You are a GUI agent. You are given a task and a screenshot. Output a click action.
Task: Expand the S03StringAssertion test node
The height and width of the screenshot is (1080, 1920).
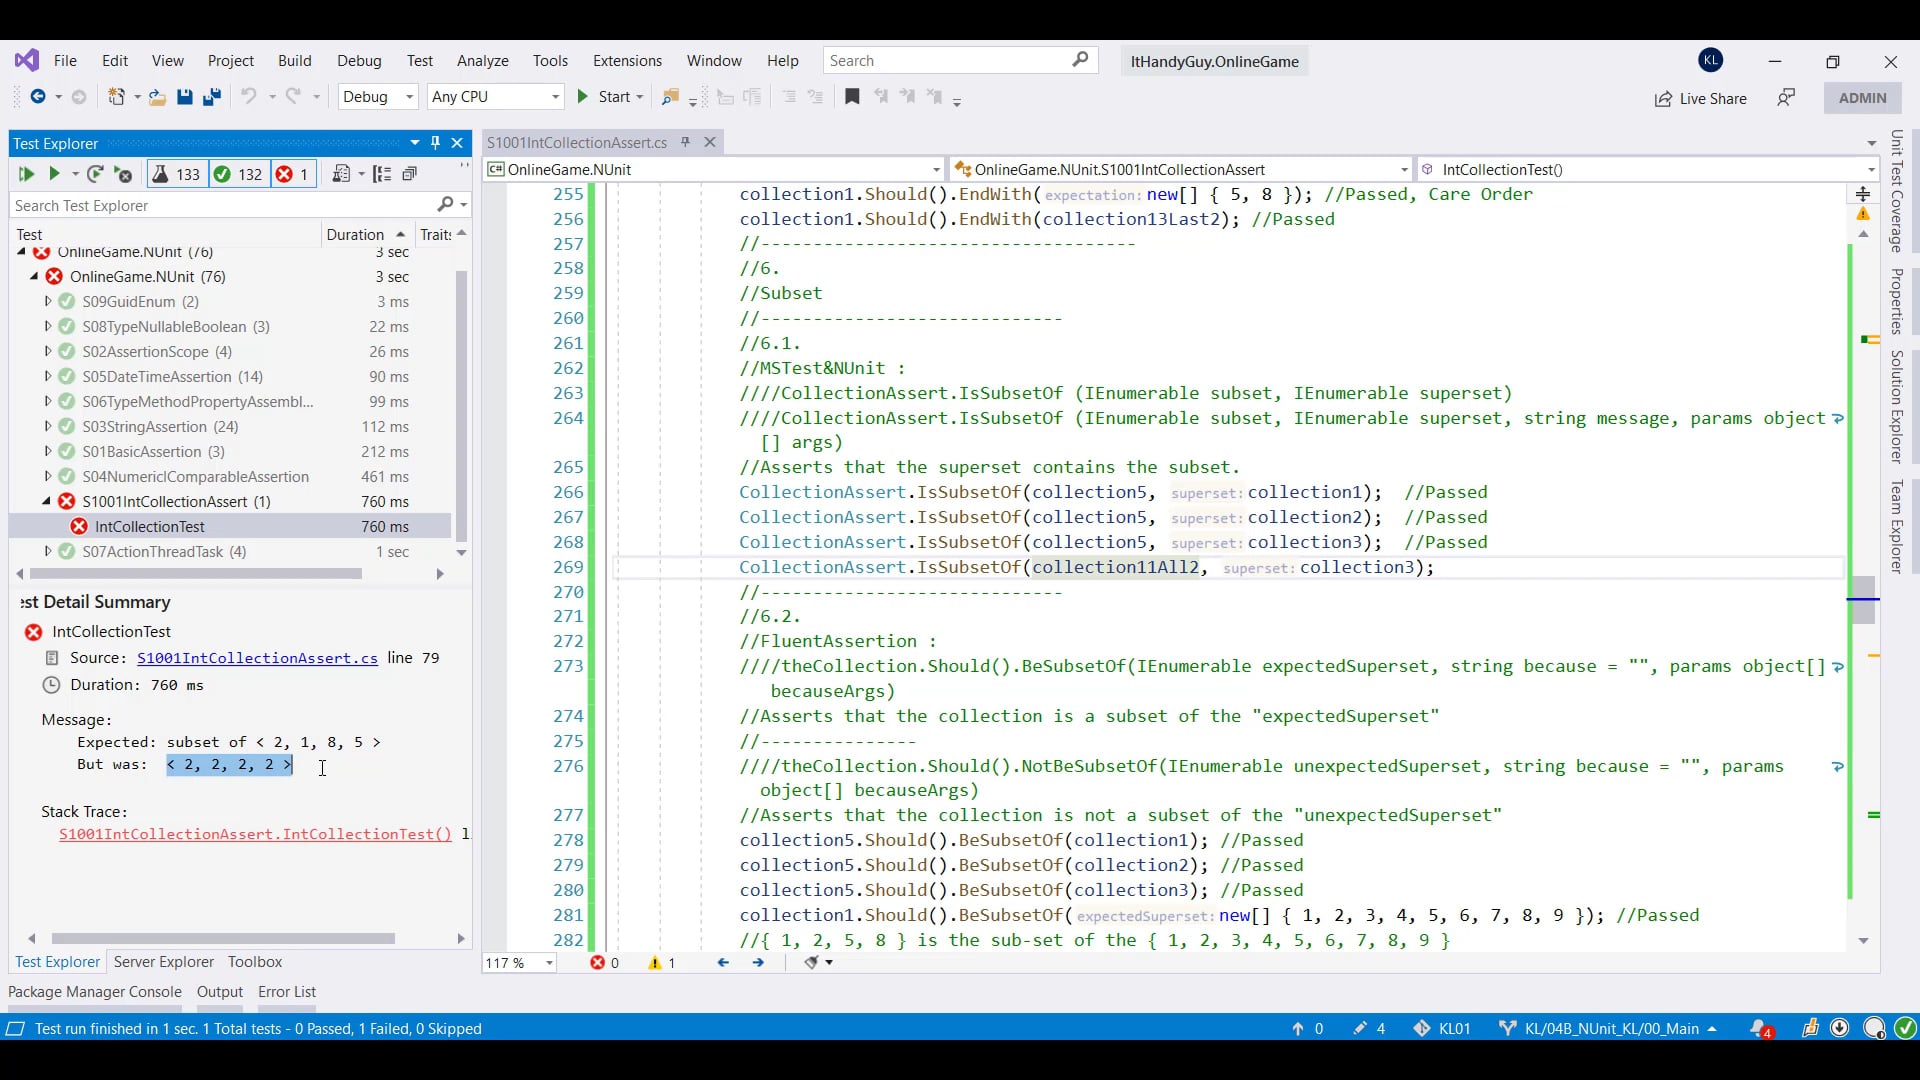pos(47,427)
